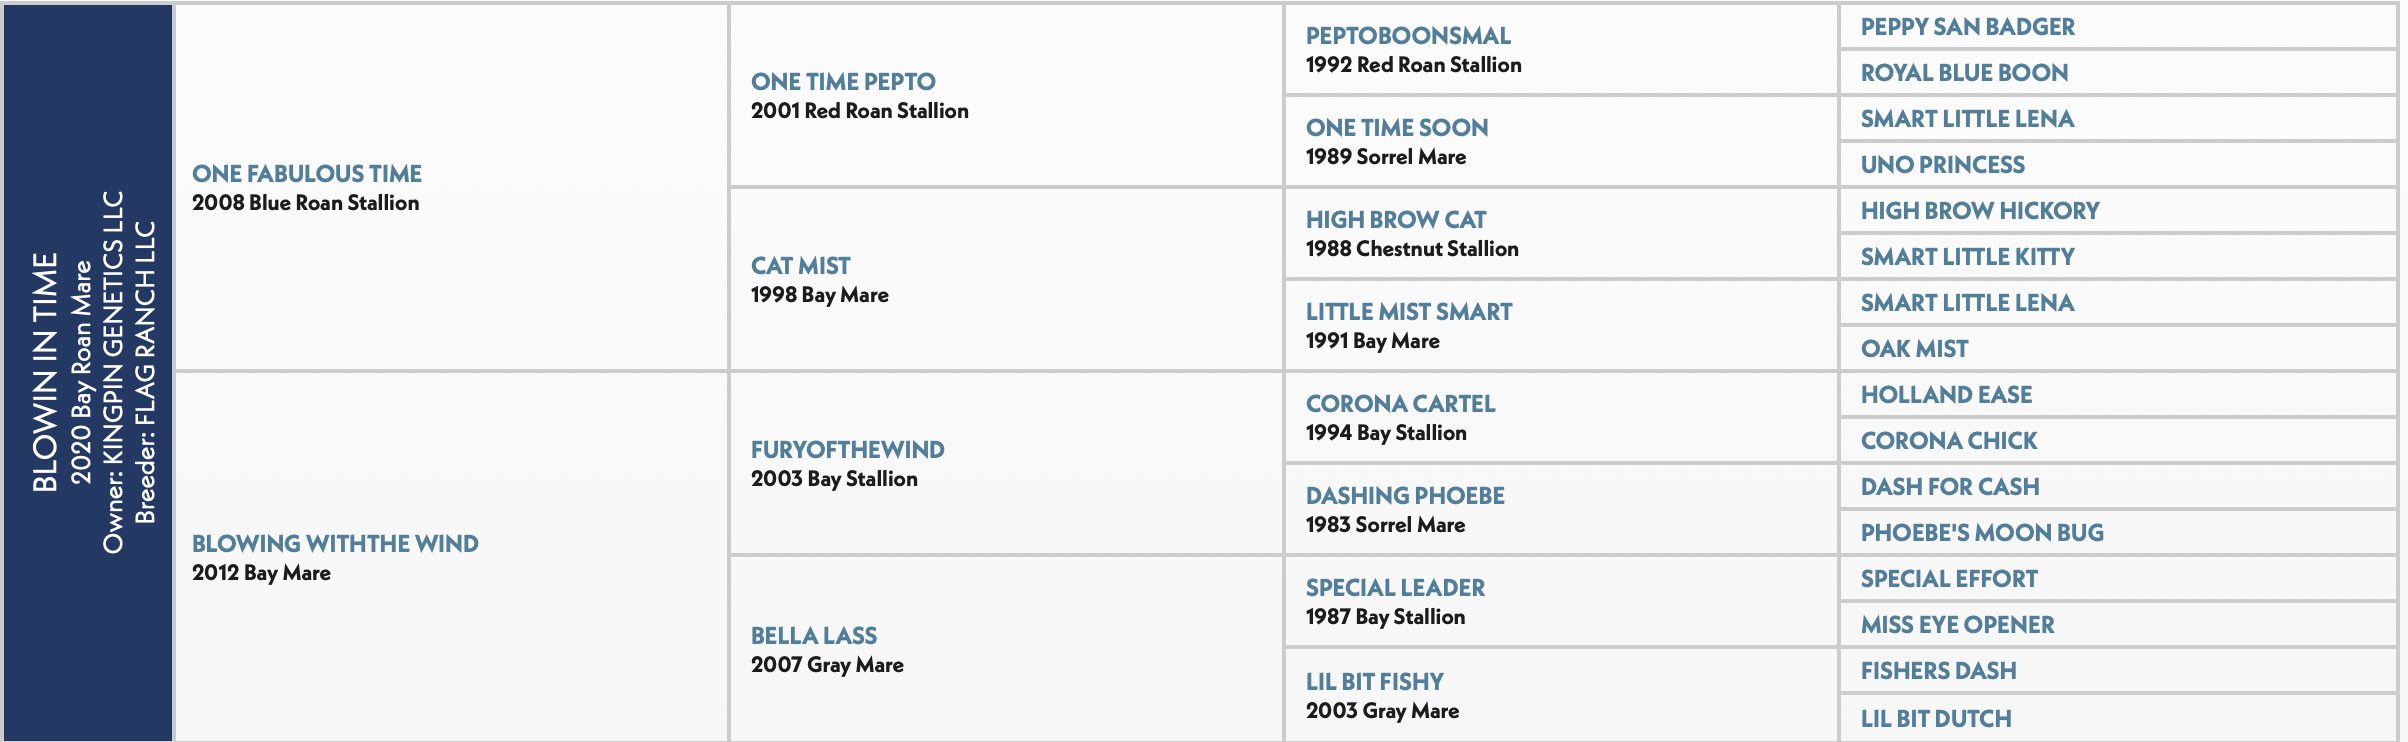Open the DASHING PHOEBE pedigree entry

(1405, 496)
